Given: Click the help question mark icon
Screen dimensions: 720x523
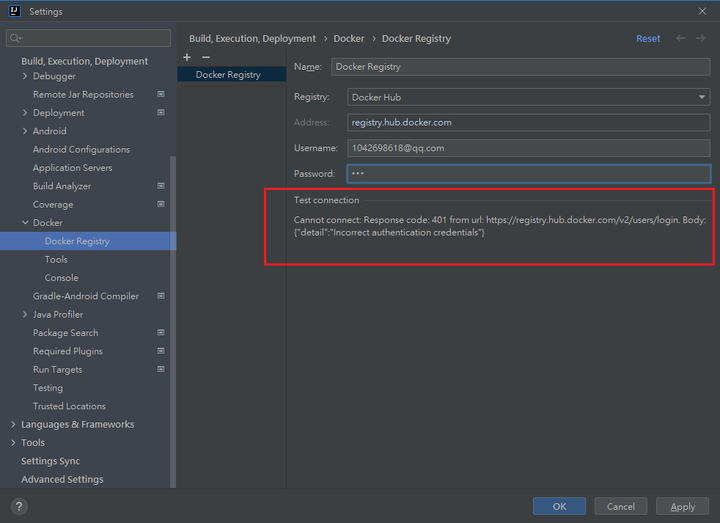Looking at the screenshot, I should coord(19,506).
